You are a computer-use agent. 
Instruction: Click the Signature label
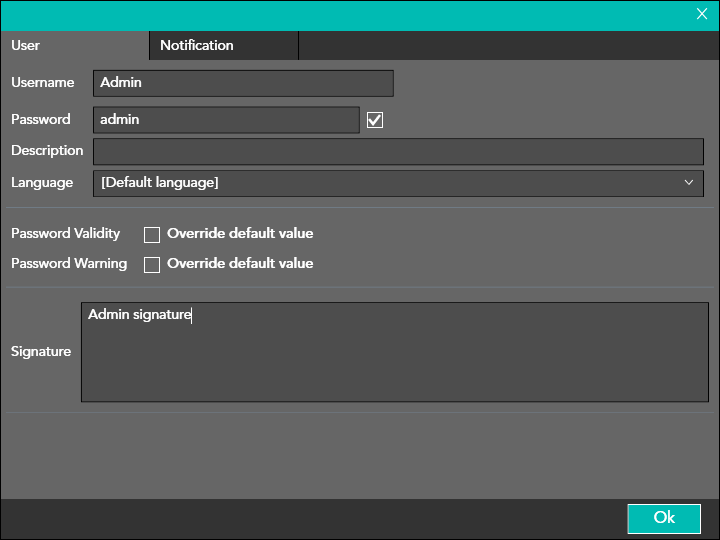click(x=41, y=352)
